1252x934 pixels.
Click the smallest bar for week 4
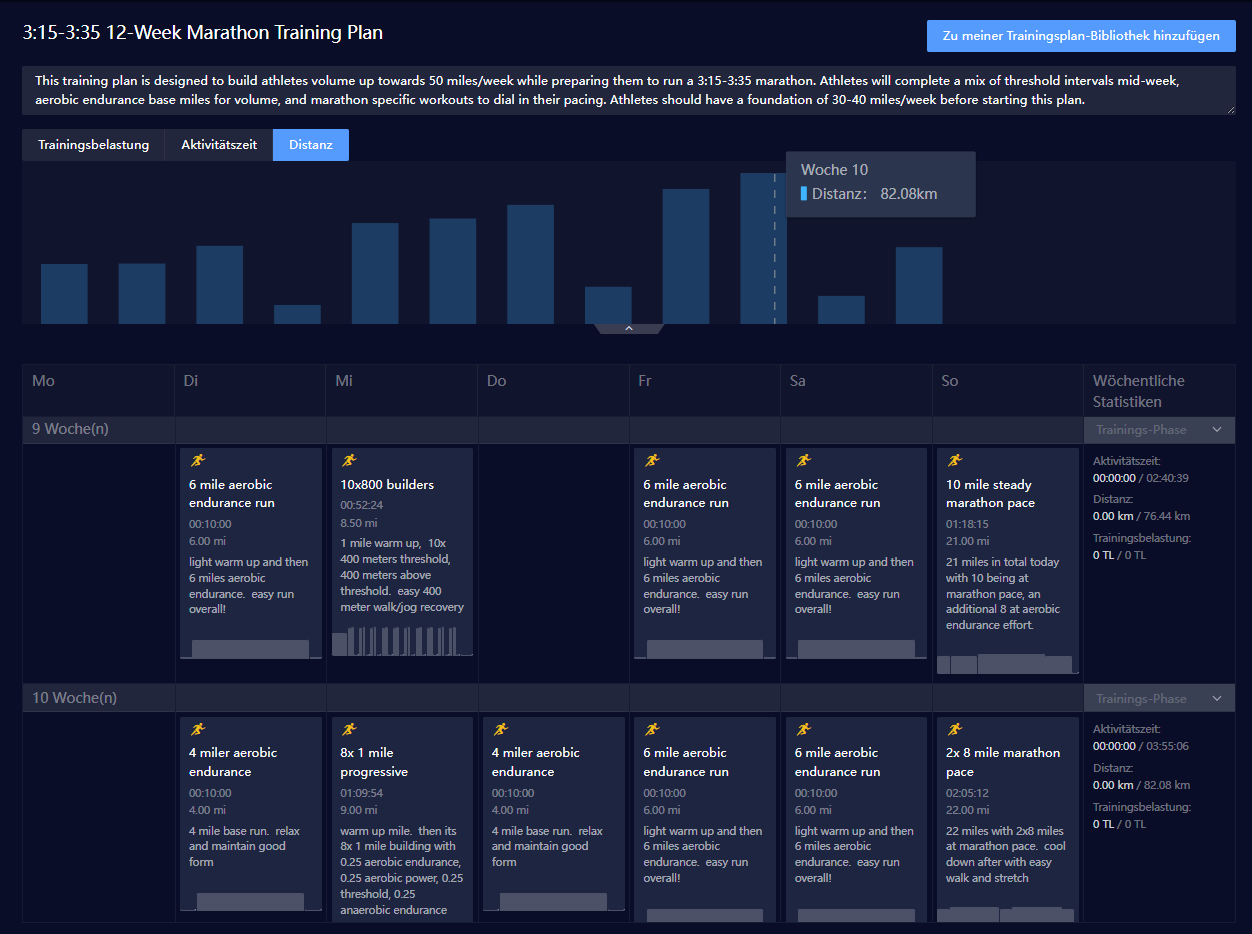[297, 314]
